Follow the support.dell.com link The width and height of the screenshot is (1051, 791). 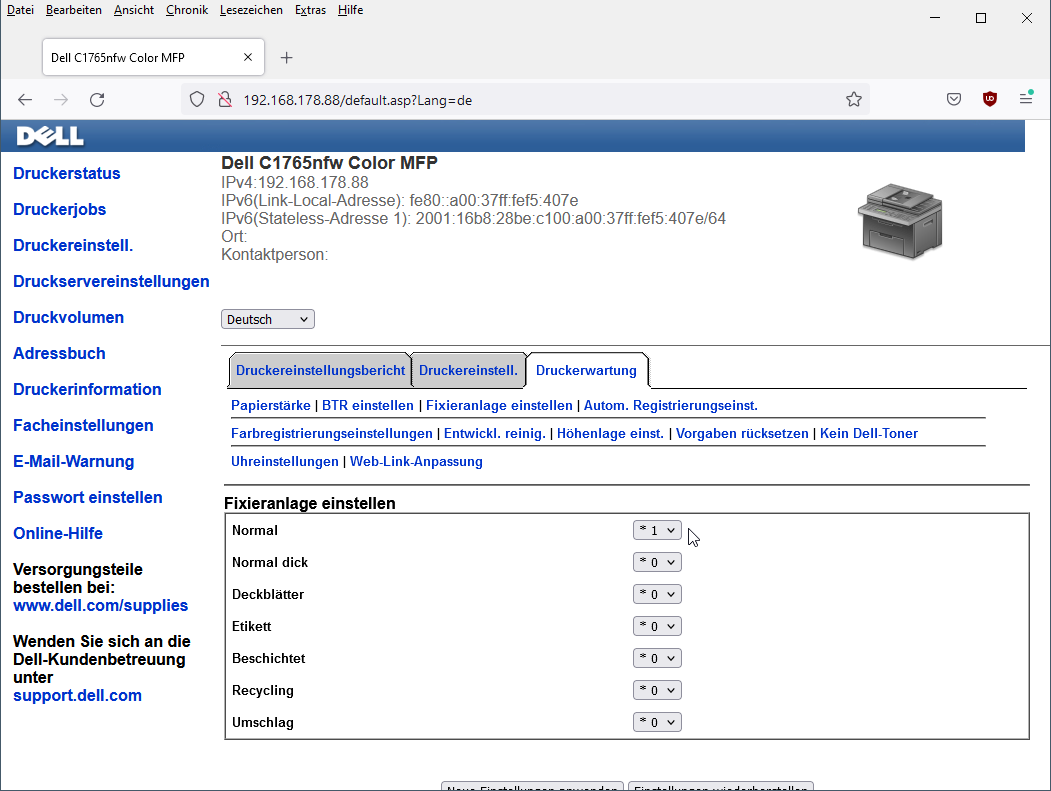[77, 695]
